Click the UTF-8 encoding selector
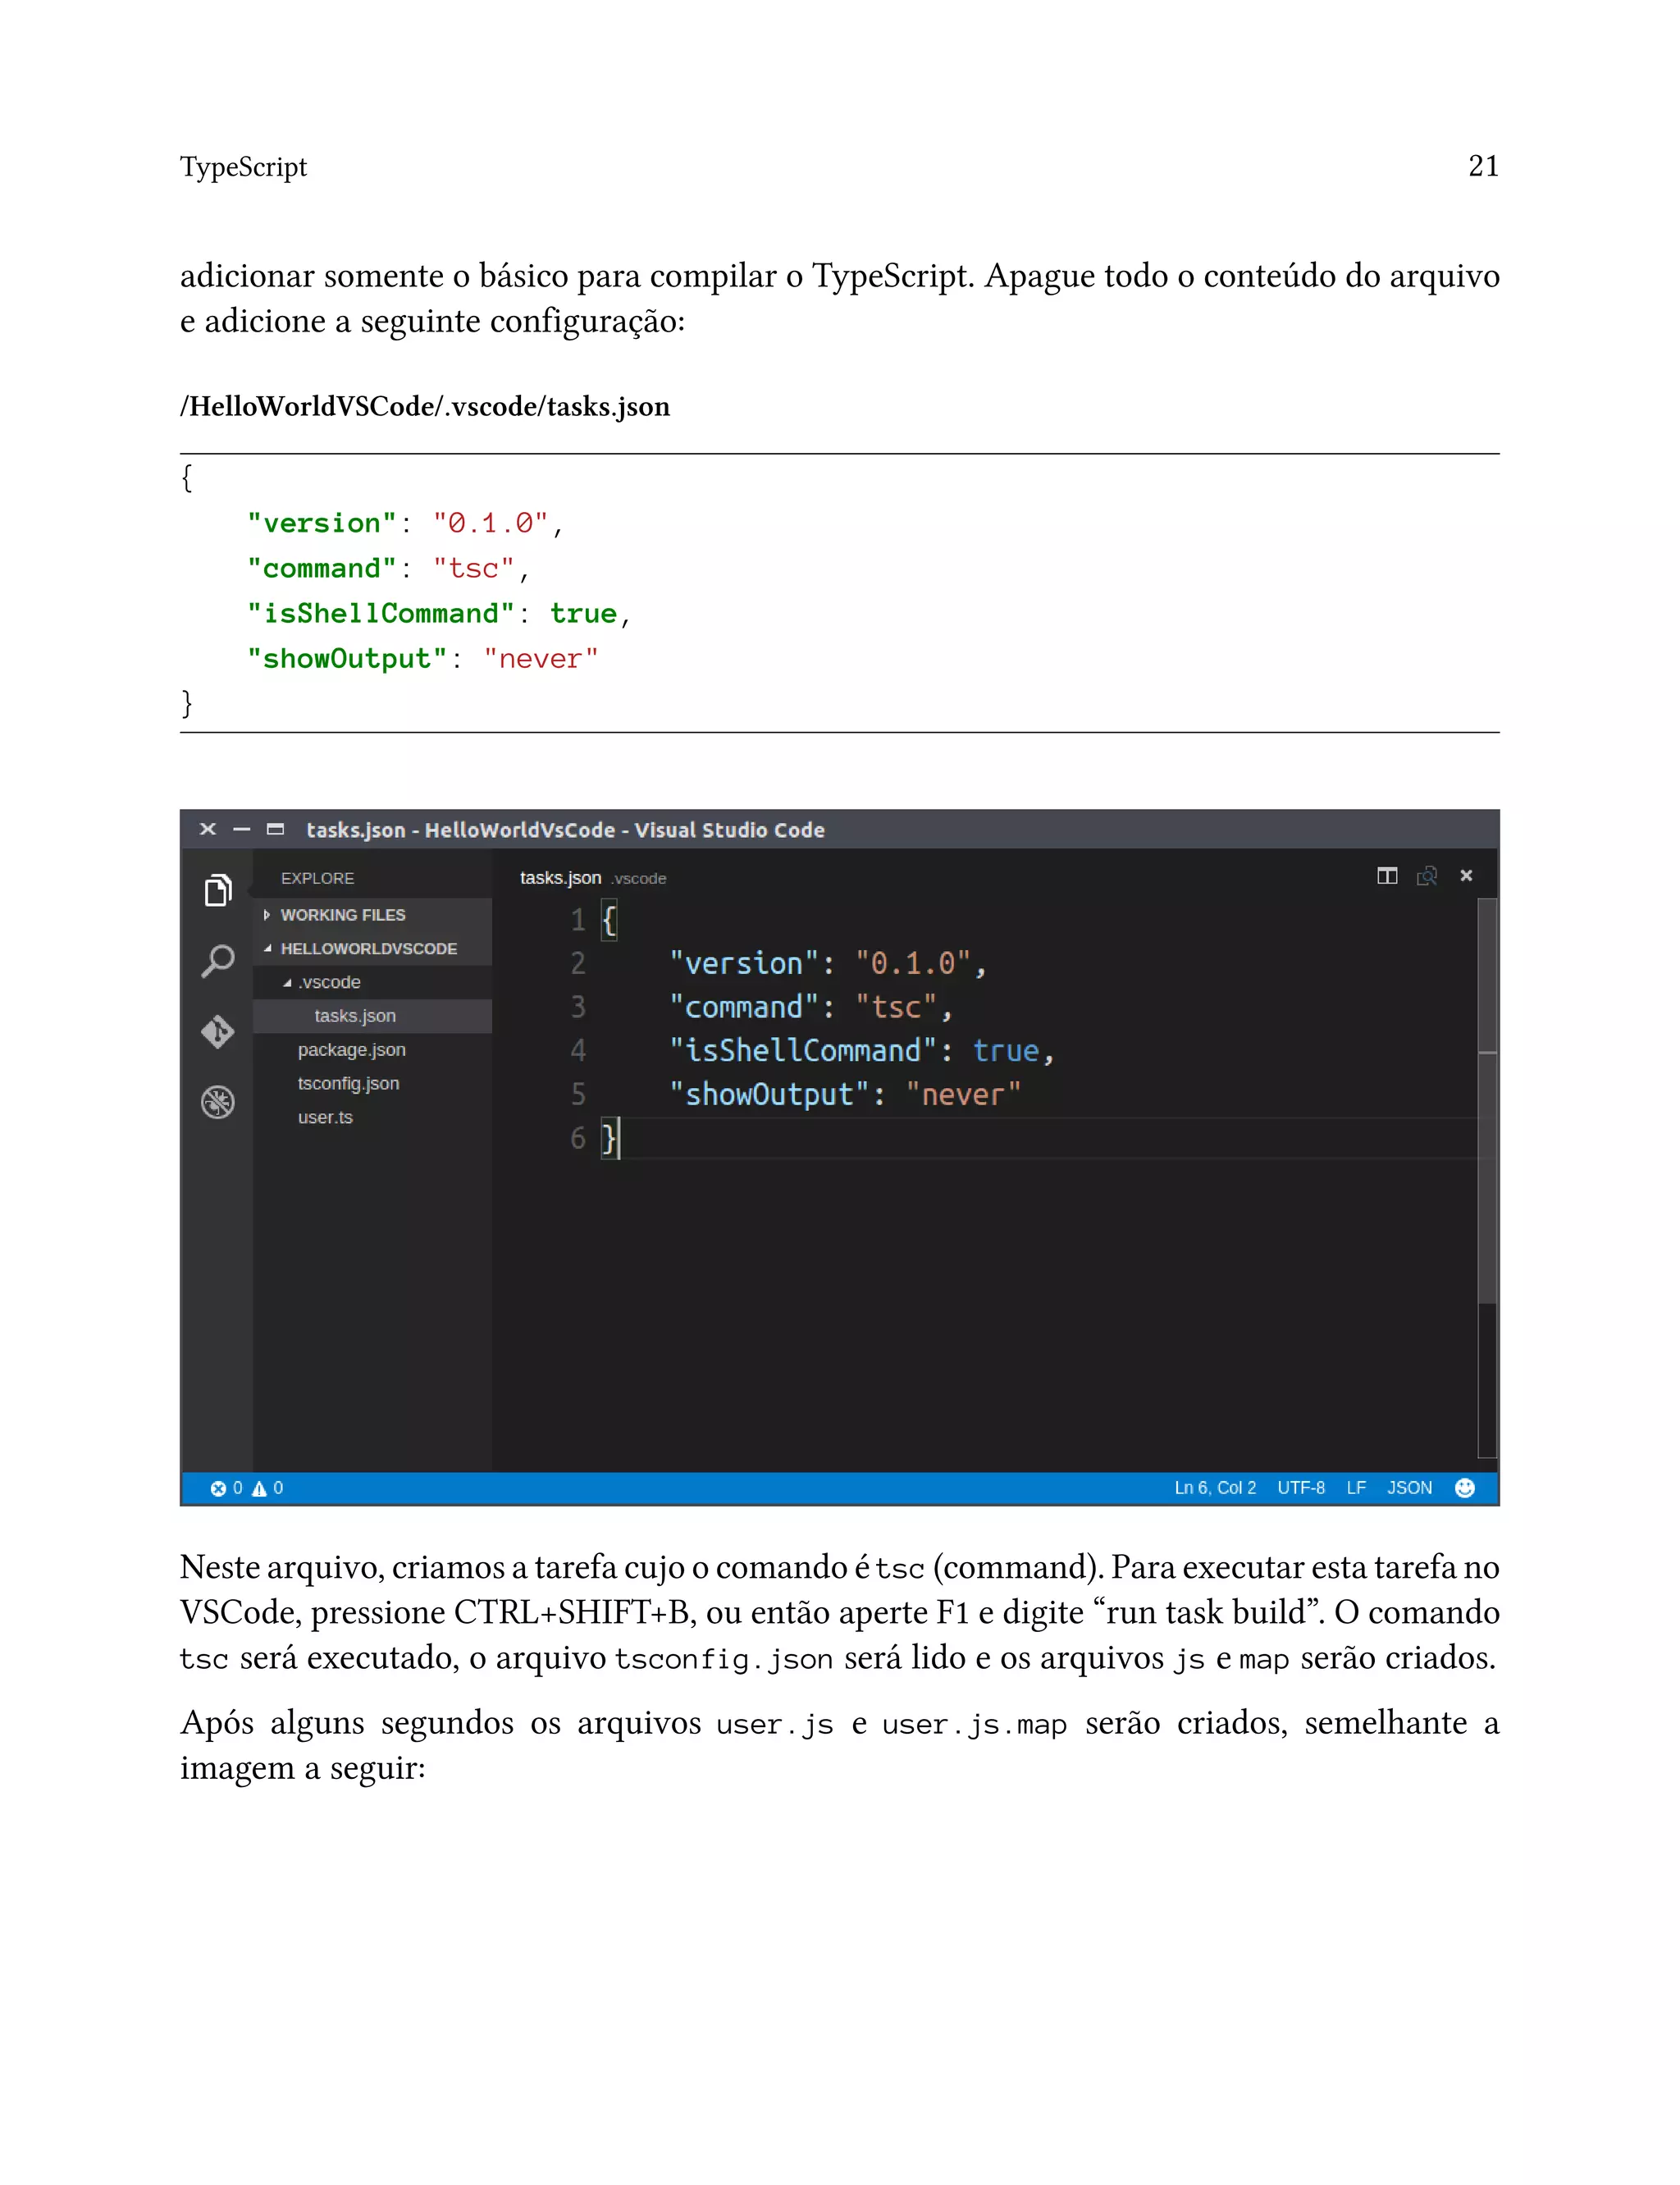The image size is (1680, 2185). (1301, 1488)
